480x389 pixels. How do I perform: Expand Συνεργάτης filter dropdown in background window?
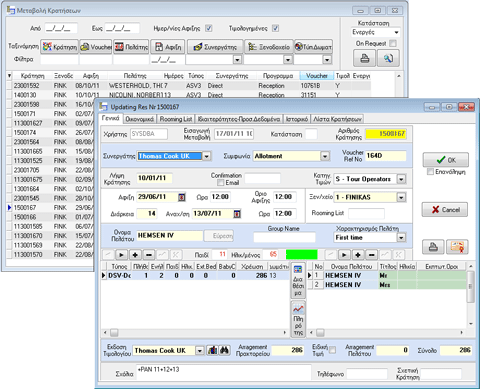pos(237,60)
